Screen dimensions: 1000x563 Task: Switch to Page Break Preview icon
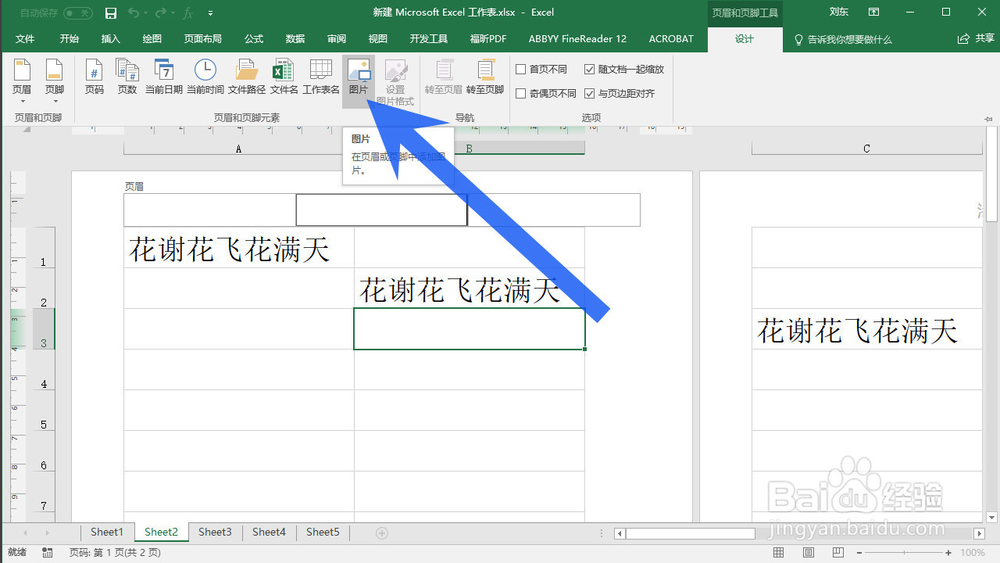tap(838, 553)
